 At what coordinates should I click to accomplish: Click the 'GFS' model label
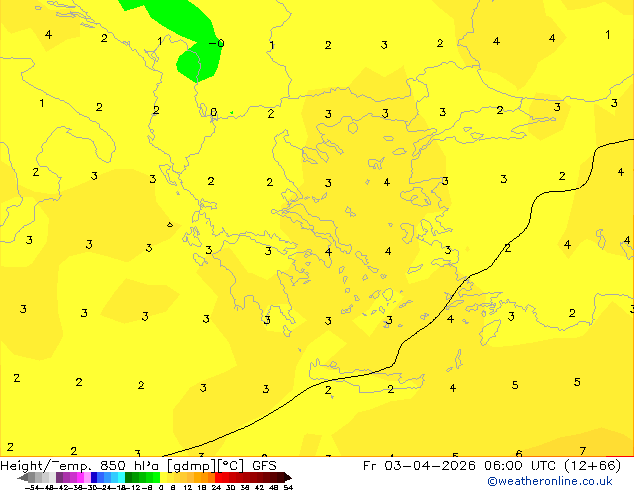[x=264, y=466]
